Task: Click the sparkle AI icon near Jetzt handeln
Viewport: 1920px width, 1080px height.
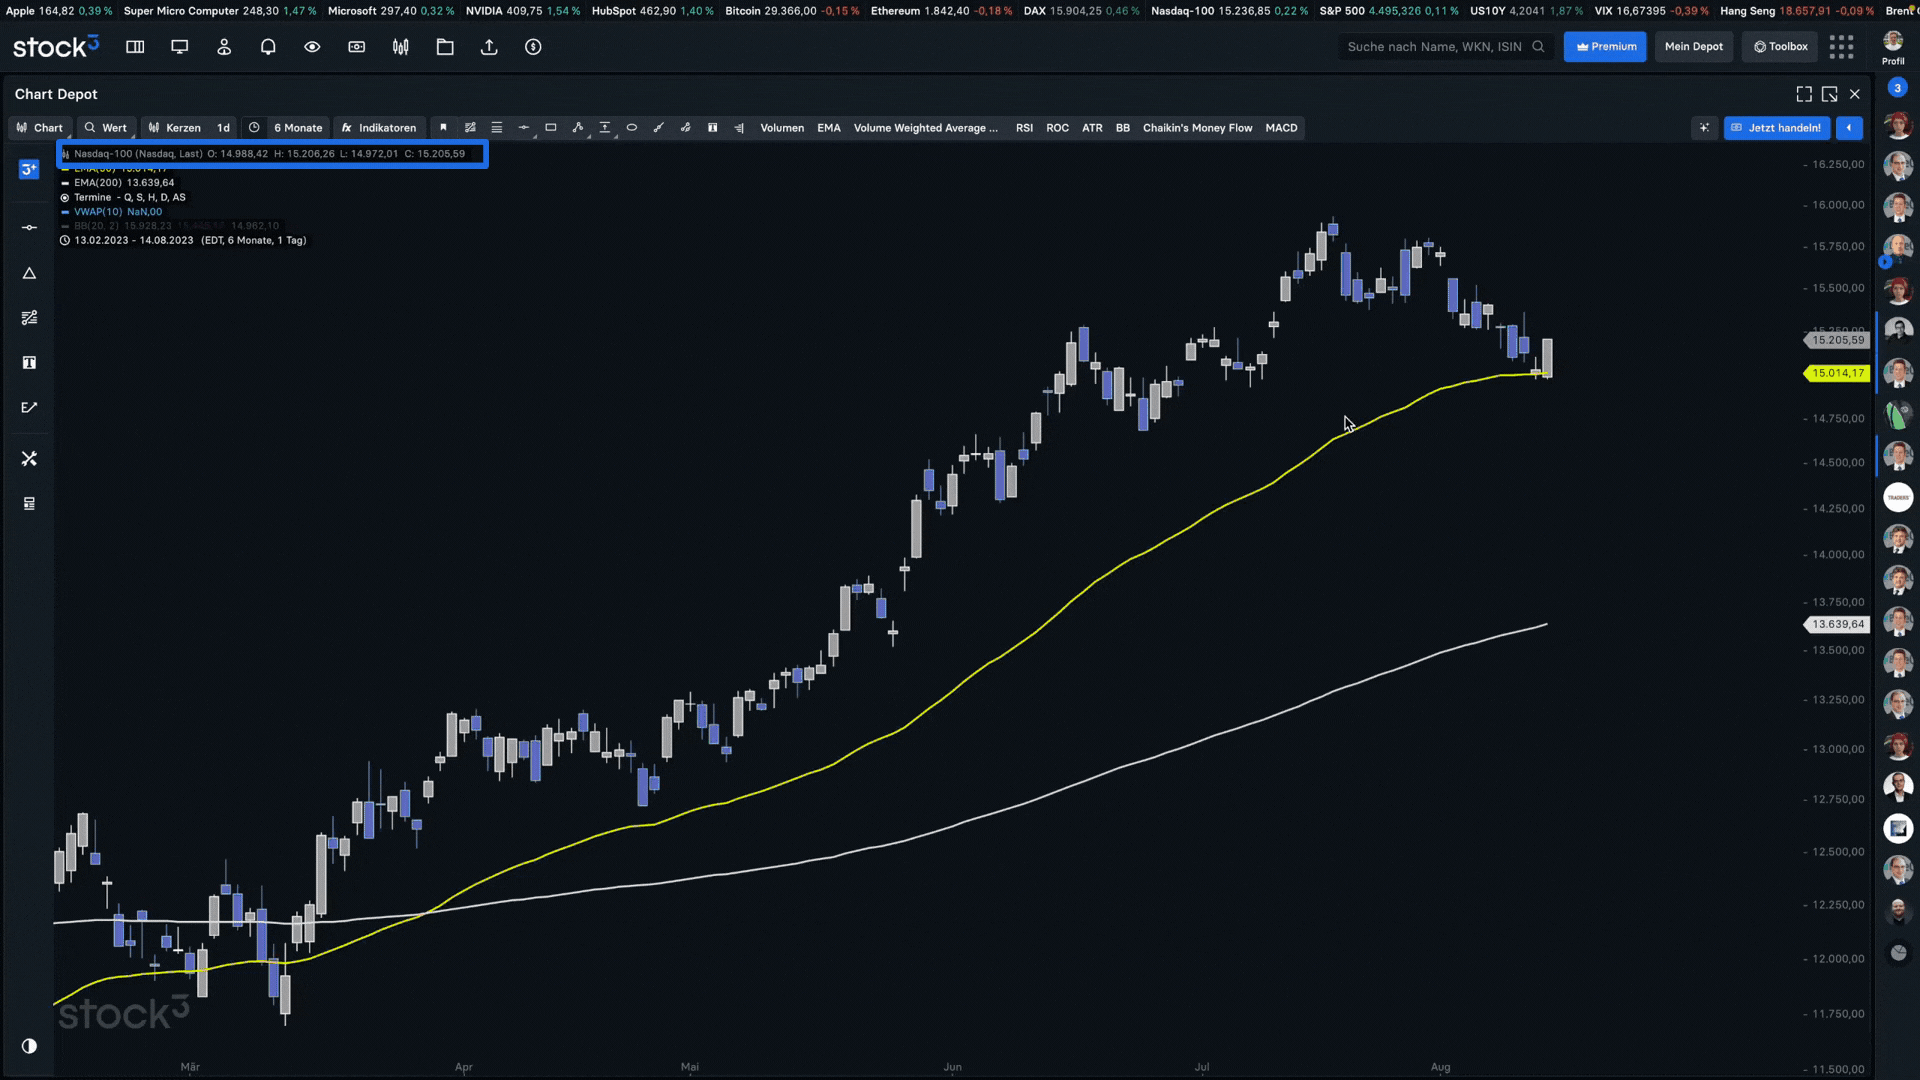Action: click(x=1704, y=128)
